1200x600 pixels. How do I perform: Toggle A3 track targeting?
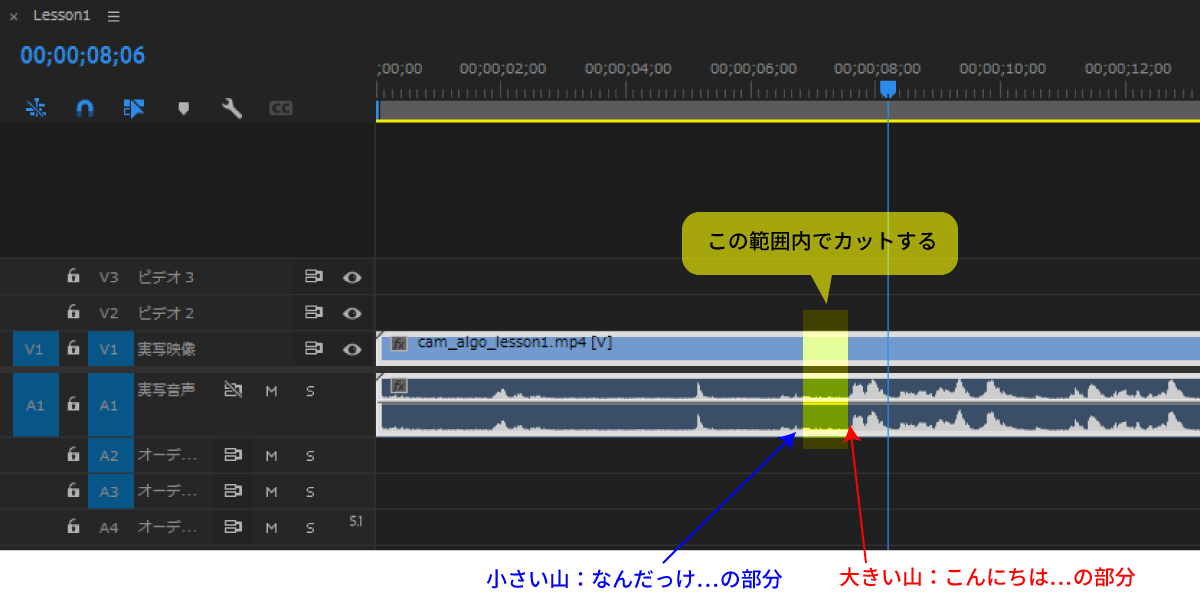coord(109,492)
